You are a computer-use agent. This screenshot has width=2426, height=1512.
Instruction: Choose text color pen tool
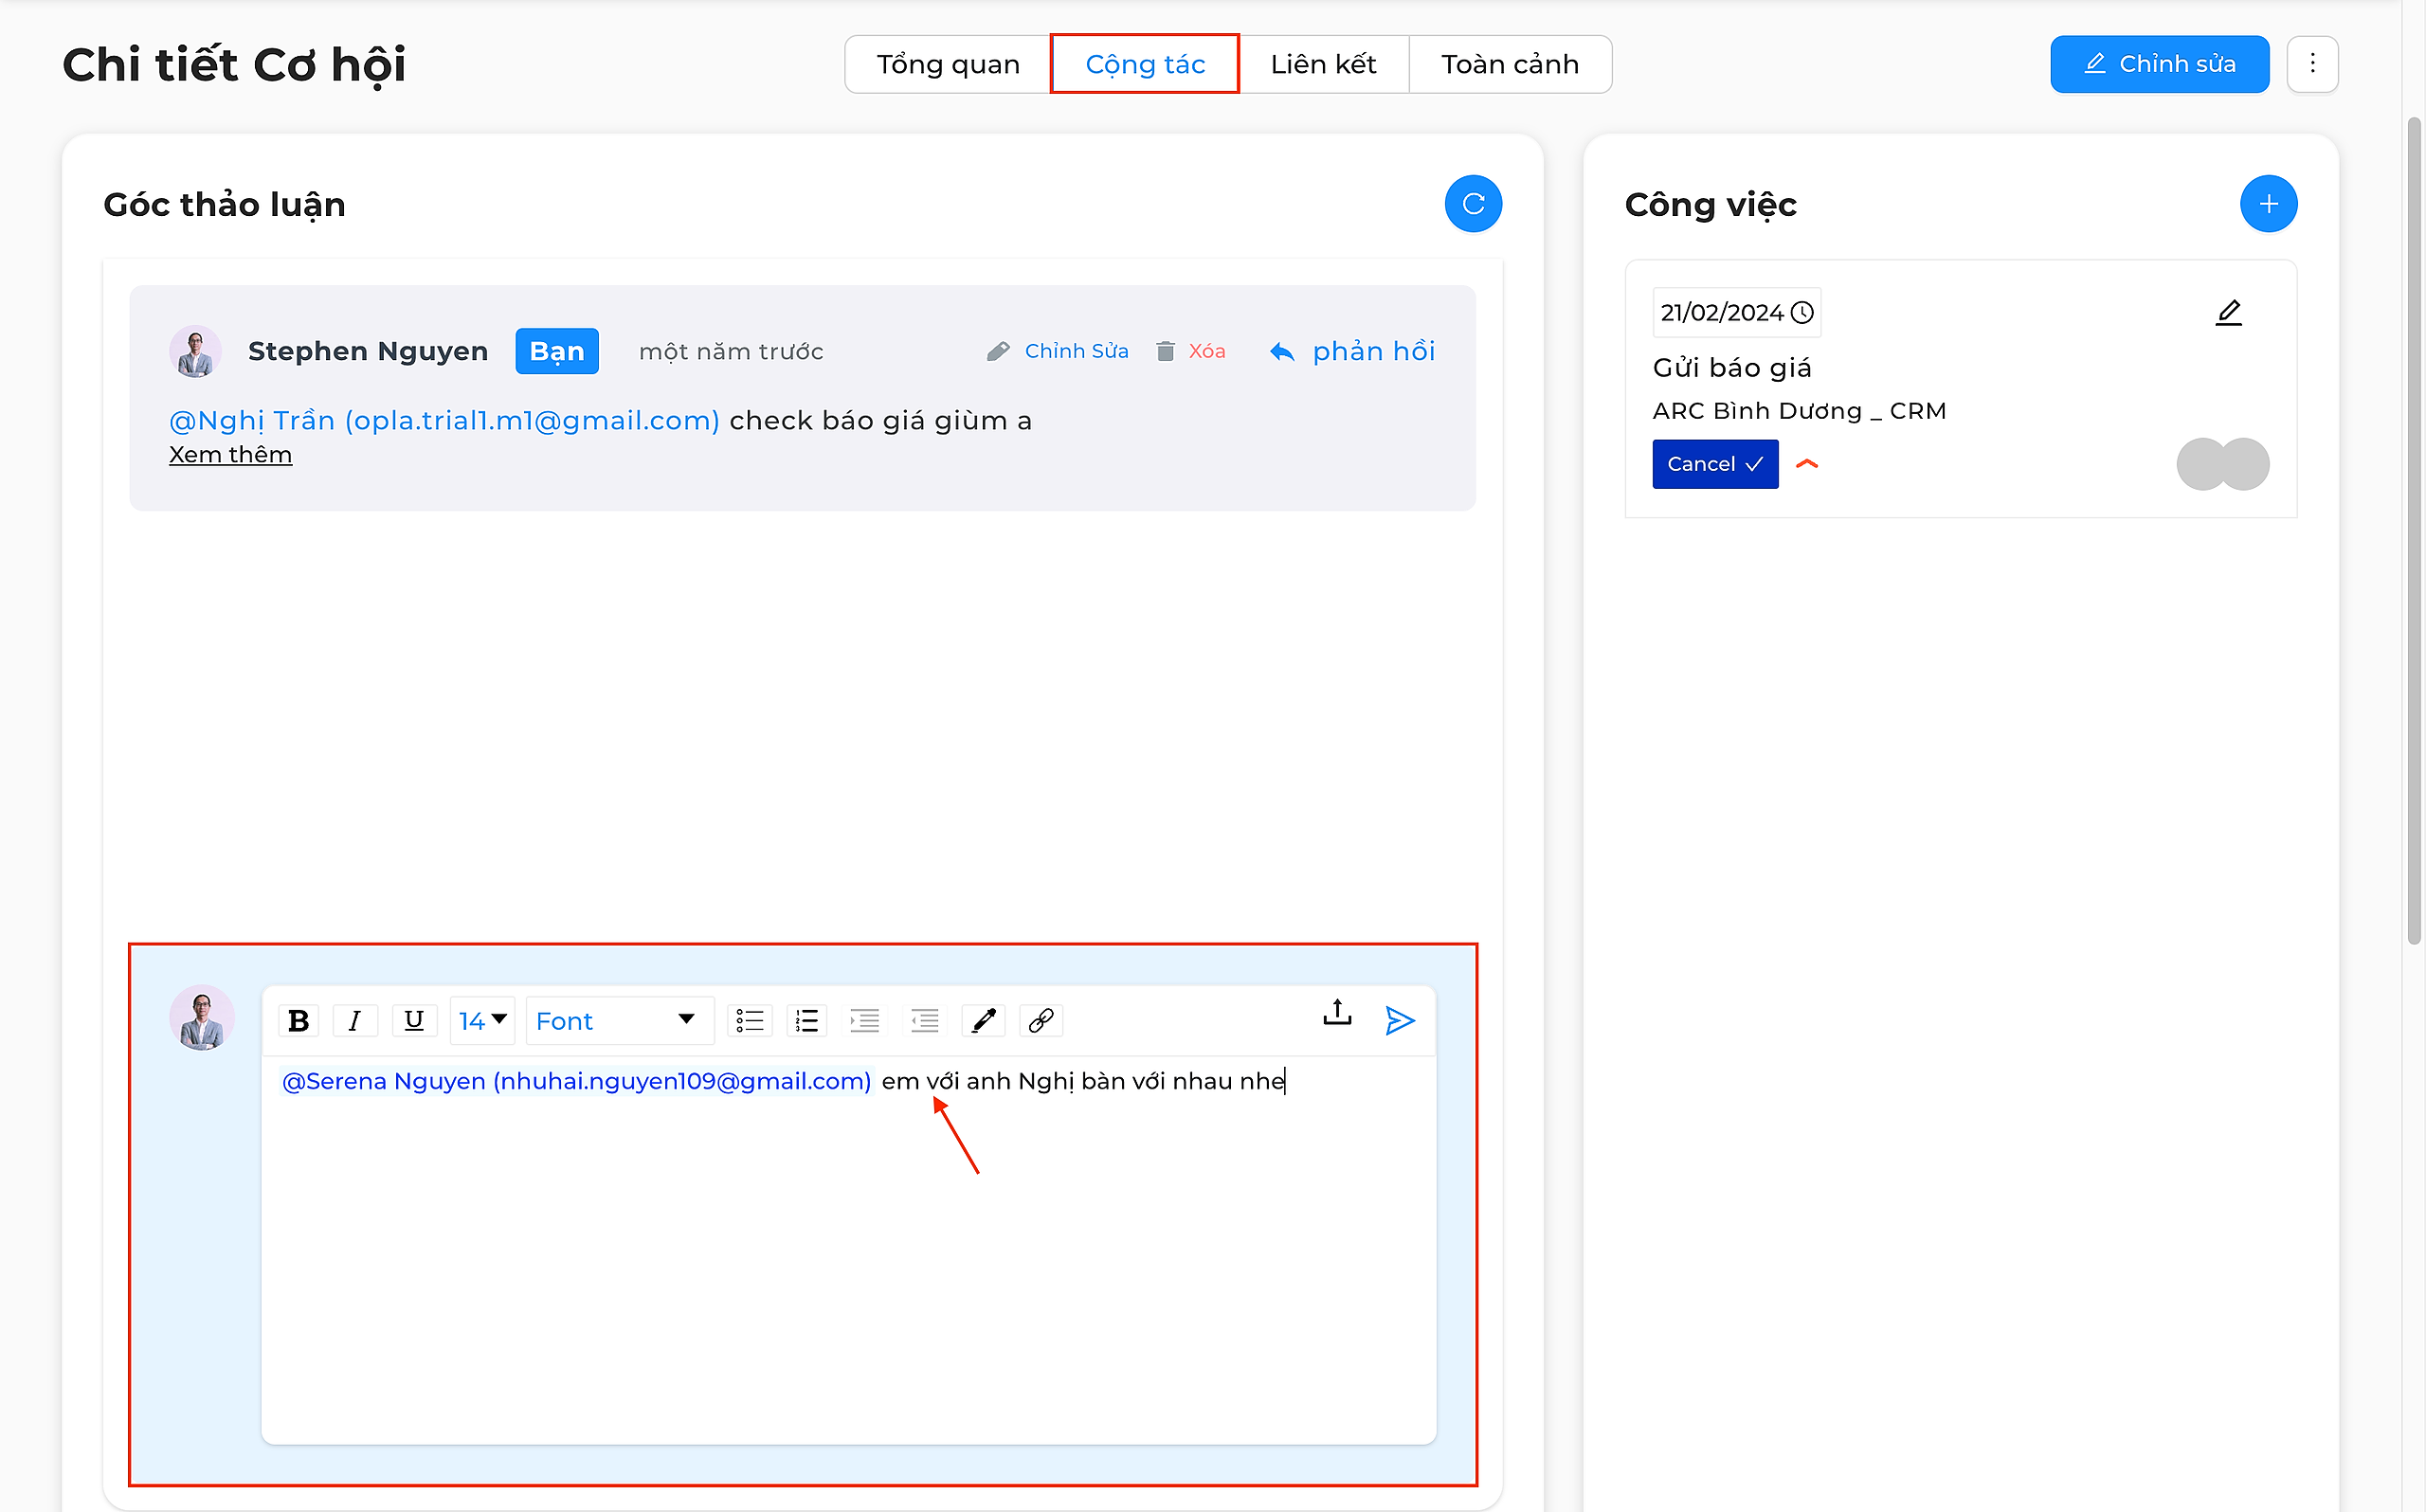tap(983, 1020)
